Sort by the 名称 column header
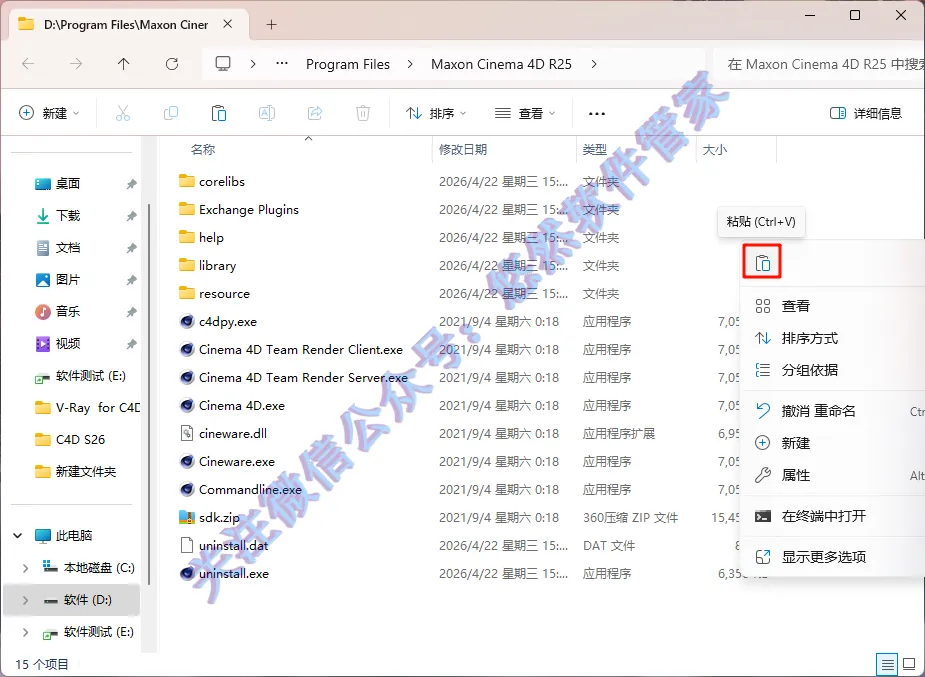 (202, 150)
